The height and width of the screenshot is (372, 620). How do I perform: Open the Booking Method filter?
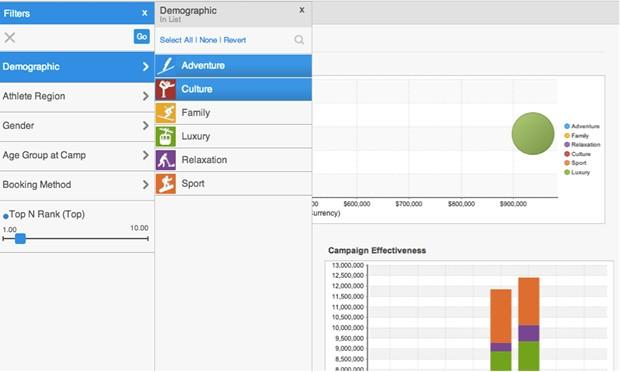(x=77, y=185)
